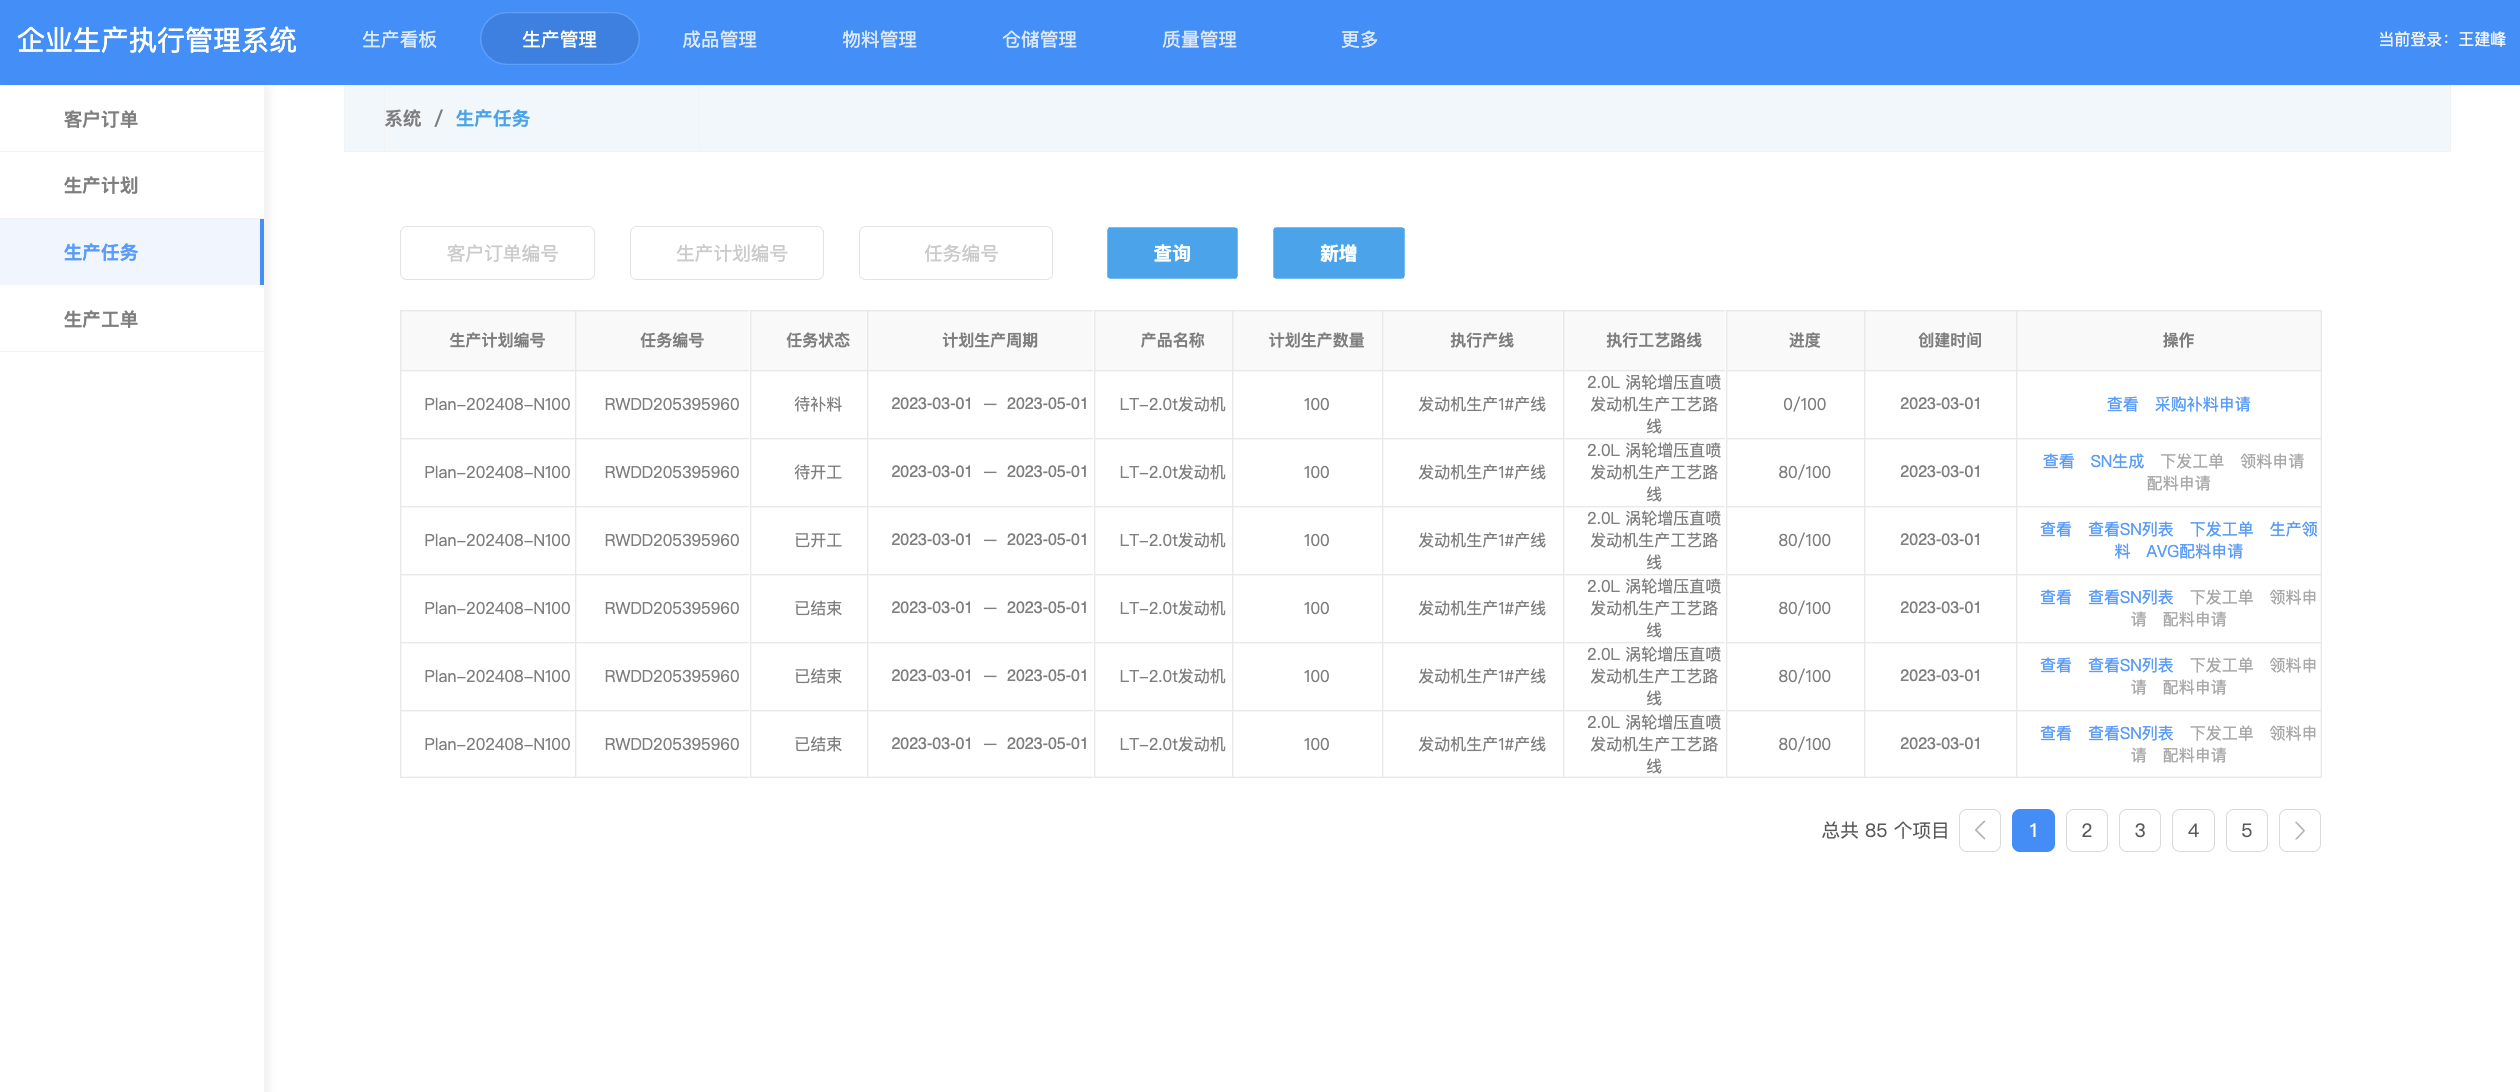
Task: Click 生产任务 breadcrumb link
Action: point(492,118)
